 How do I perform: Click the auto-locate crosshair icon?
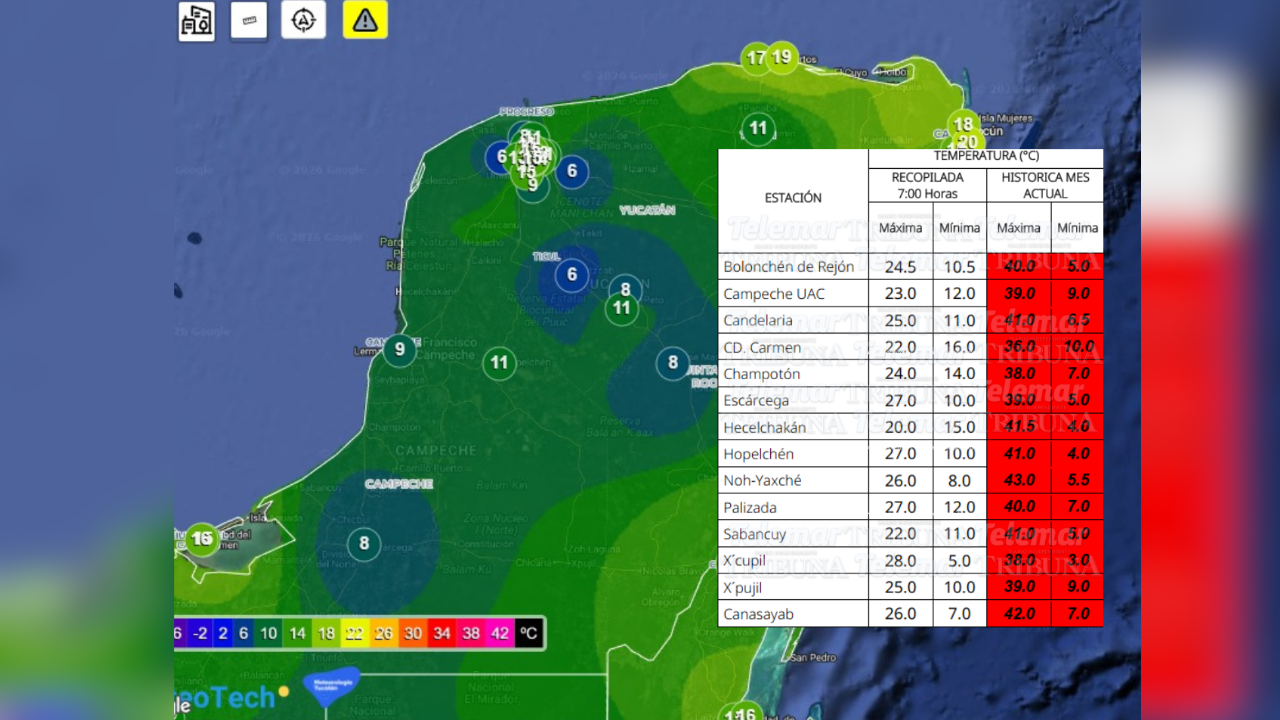[x=303, y=20]
